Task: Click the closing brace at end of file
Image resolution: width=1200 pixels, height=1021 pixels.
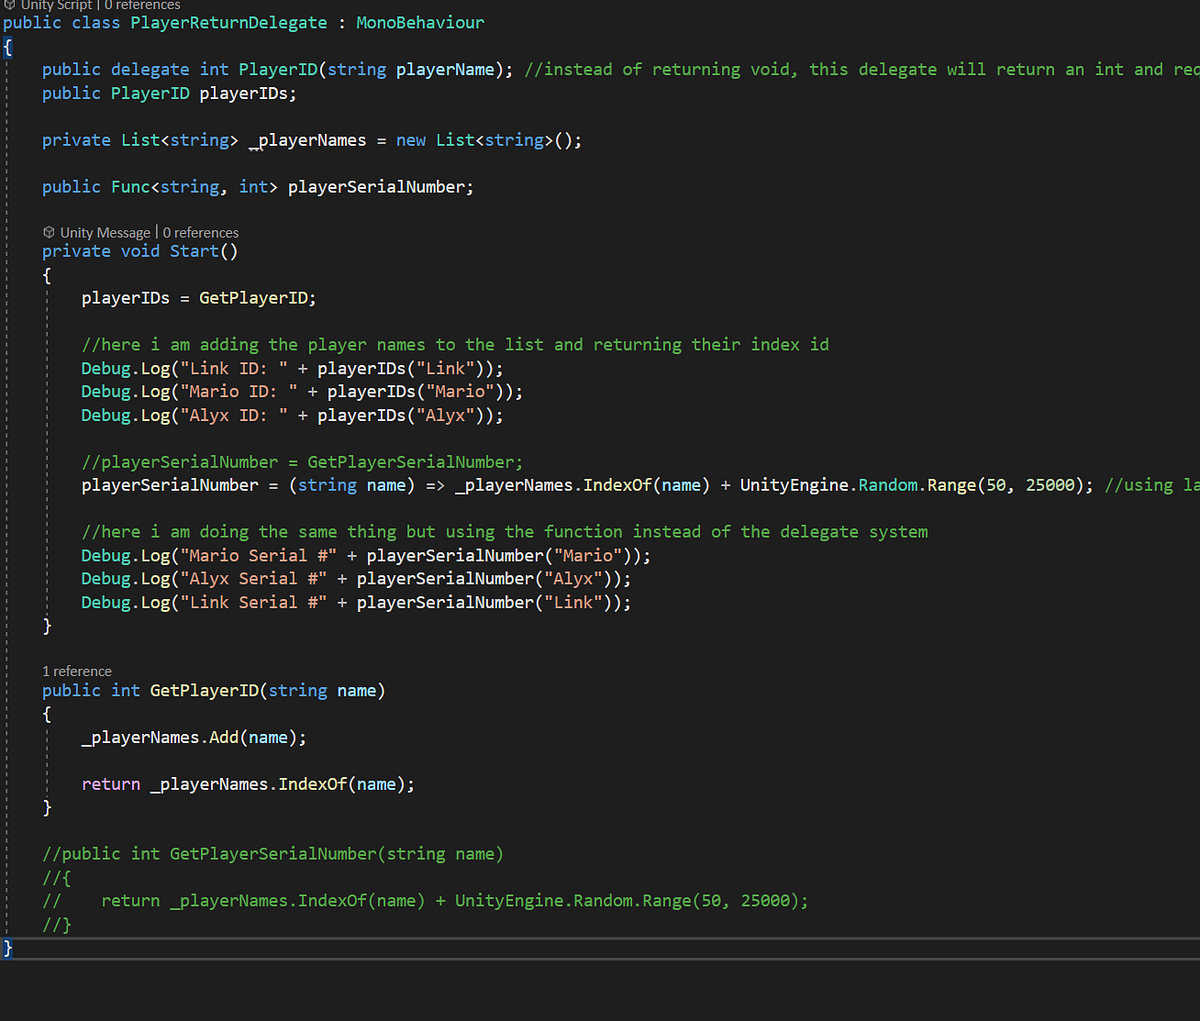Action: [8, 948]
